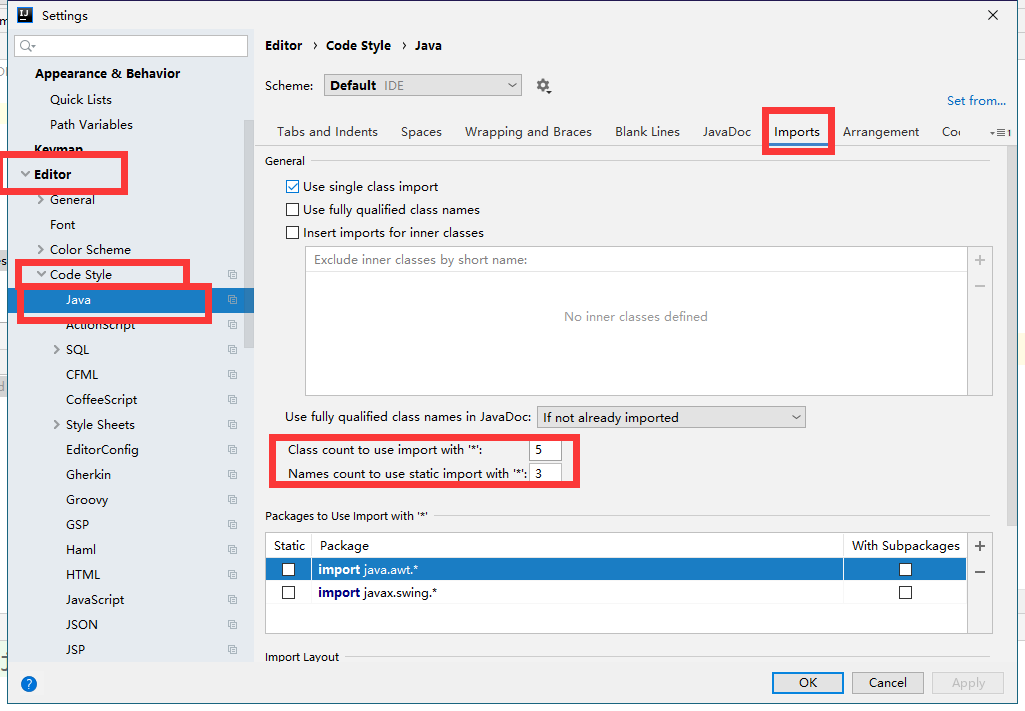Click copy icon next to GSP
The width and height of the screenshot is (1025, 711).
coord(232,525)
